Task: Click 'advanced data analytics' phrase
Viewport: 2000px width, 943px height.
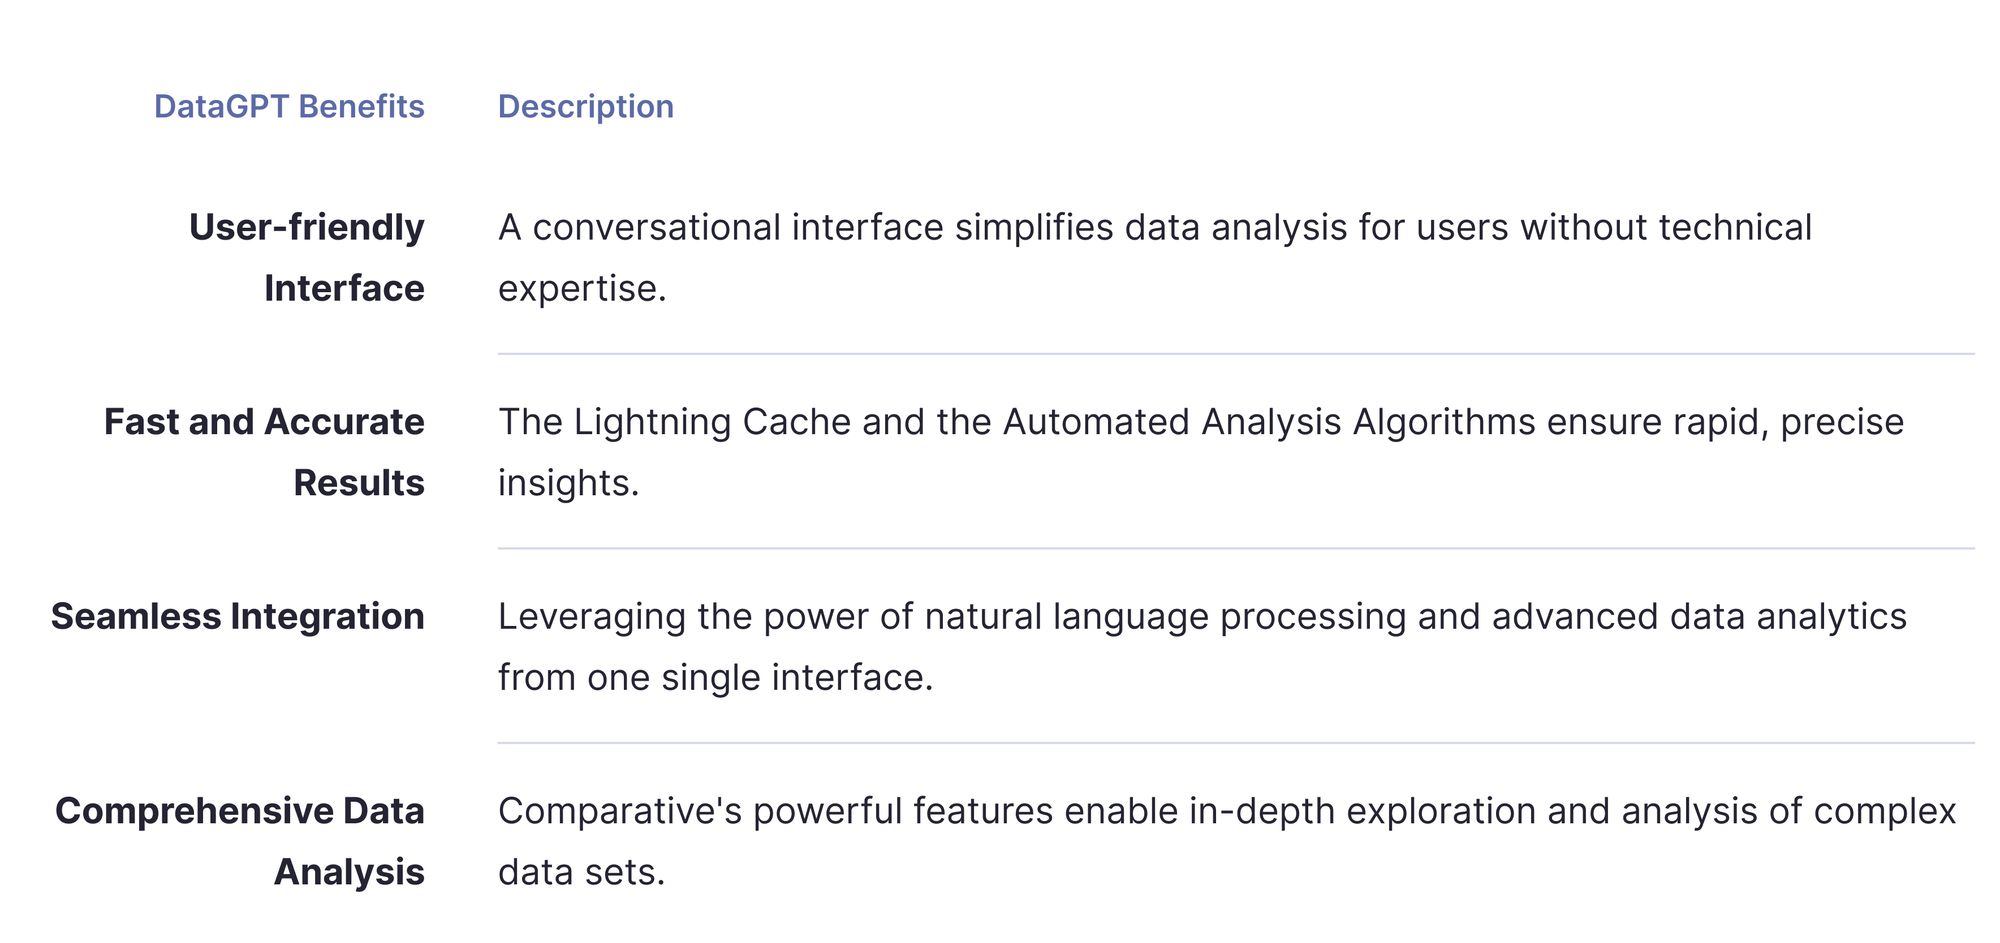Action: (1700, 617)
